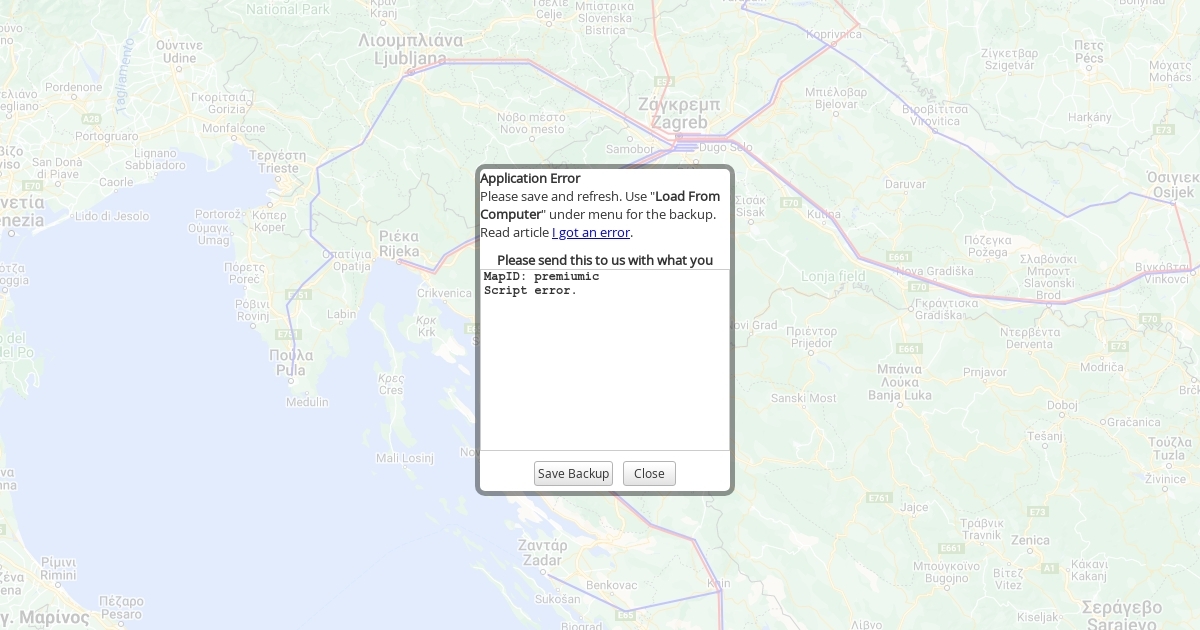Click the Sarajevo city label on map
Screen dimensions: 1200x630
1122,614
